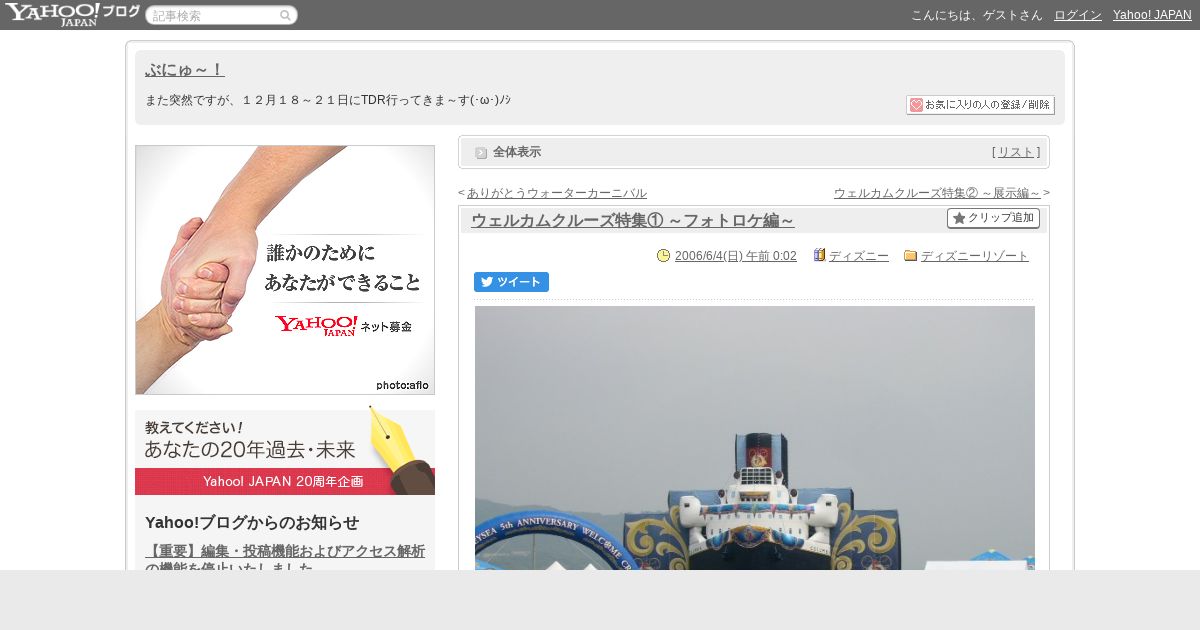This screenshot has height=630, width=1200.
Task: Click お気に入りの人の登録／削除 button
Action: [x=980, y=105]
